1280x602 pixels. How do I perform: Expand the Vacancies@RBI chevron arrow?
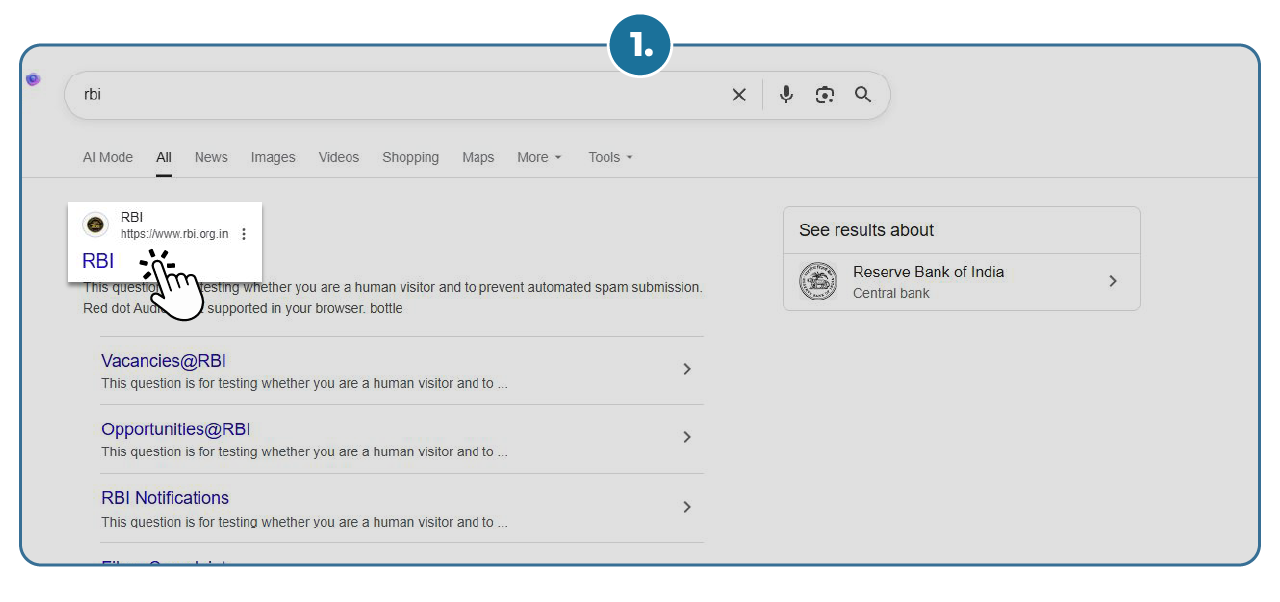click(x=687, y=369)
